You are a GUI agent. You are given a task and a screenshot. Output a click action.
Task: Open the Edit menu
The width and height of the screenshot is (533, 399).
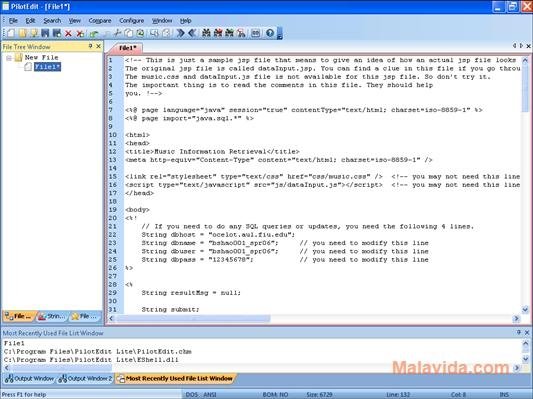click(30, 21)
